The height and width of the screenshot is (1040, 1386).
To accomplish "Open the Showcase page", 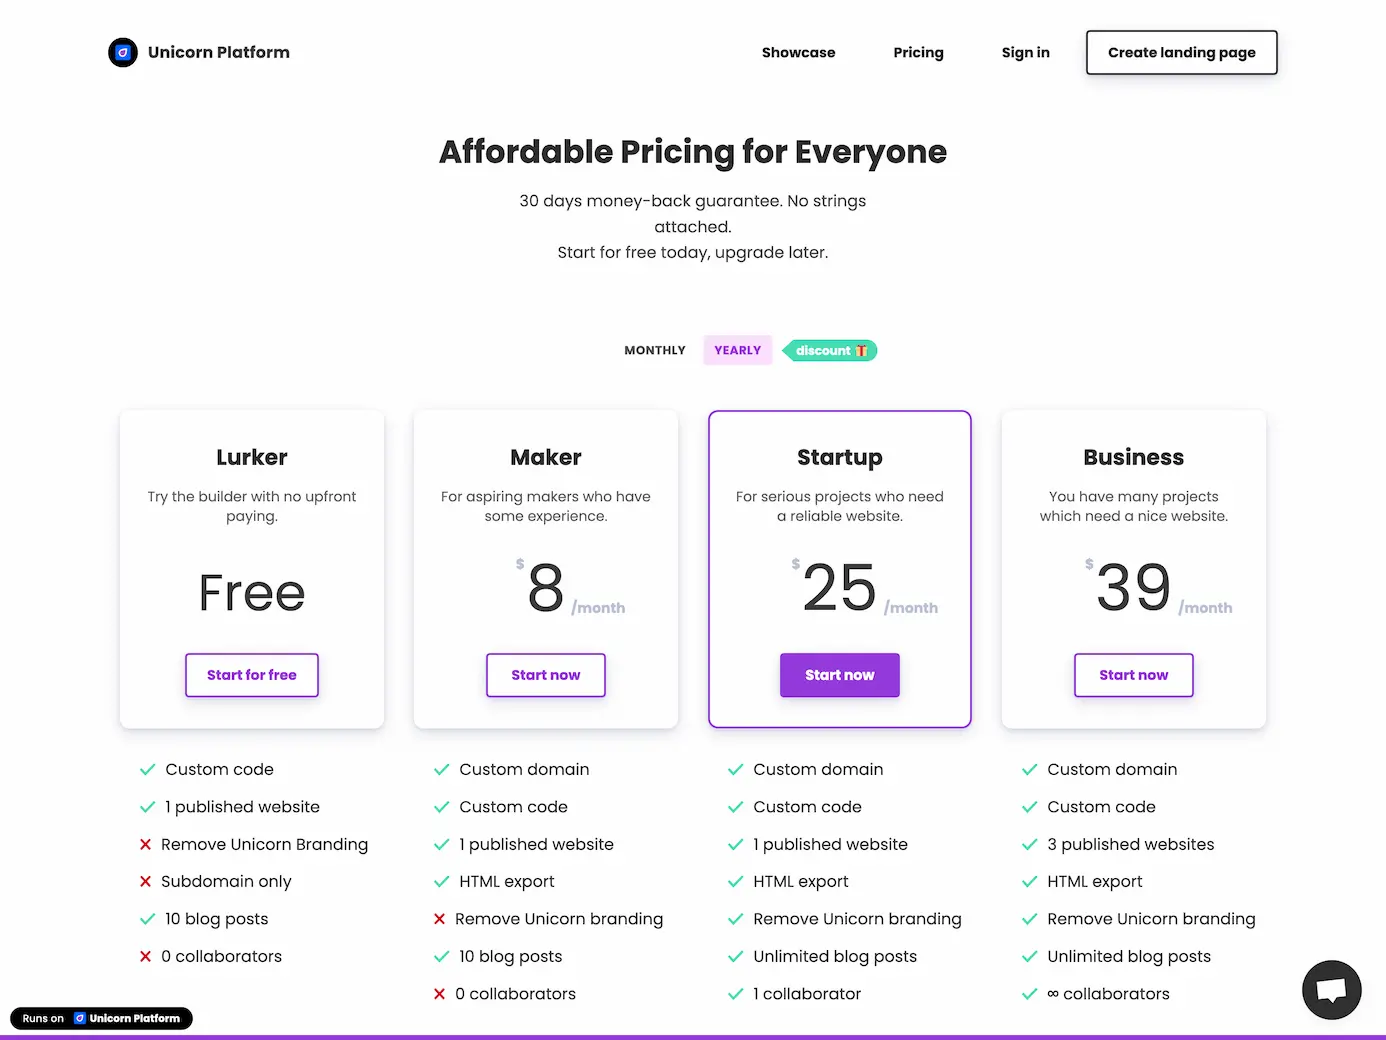I will 798,52.
